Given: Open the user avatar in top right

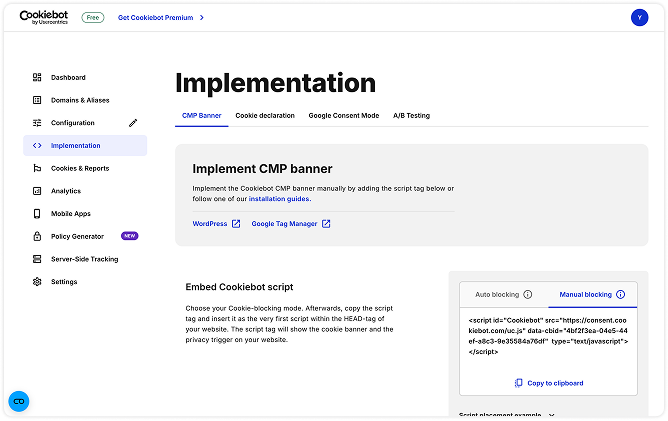Looking at the screenshot, I should tap(639, 17).
